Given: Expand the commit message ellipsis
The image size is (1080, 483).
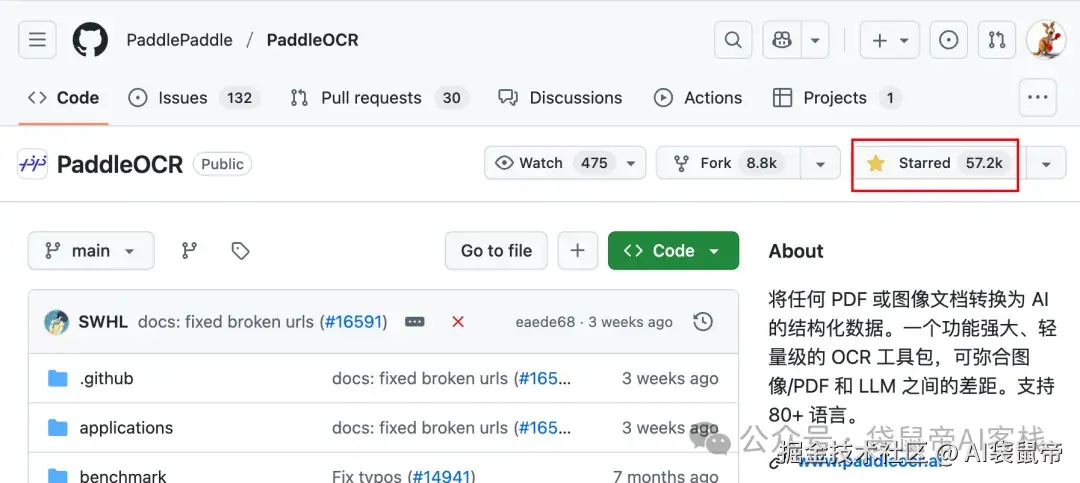Looking at the screenshot, I should click(415, 322).
